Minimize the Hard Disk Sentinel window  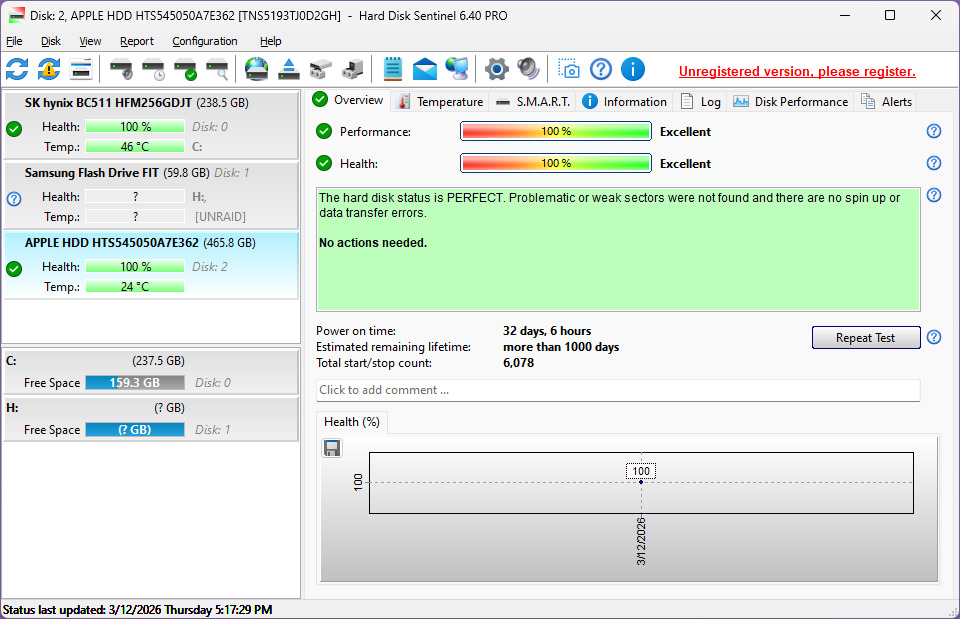pos(846,15)
